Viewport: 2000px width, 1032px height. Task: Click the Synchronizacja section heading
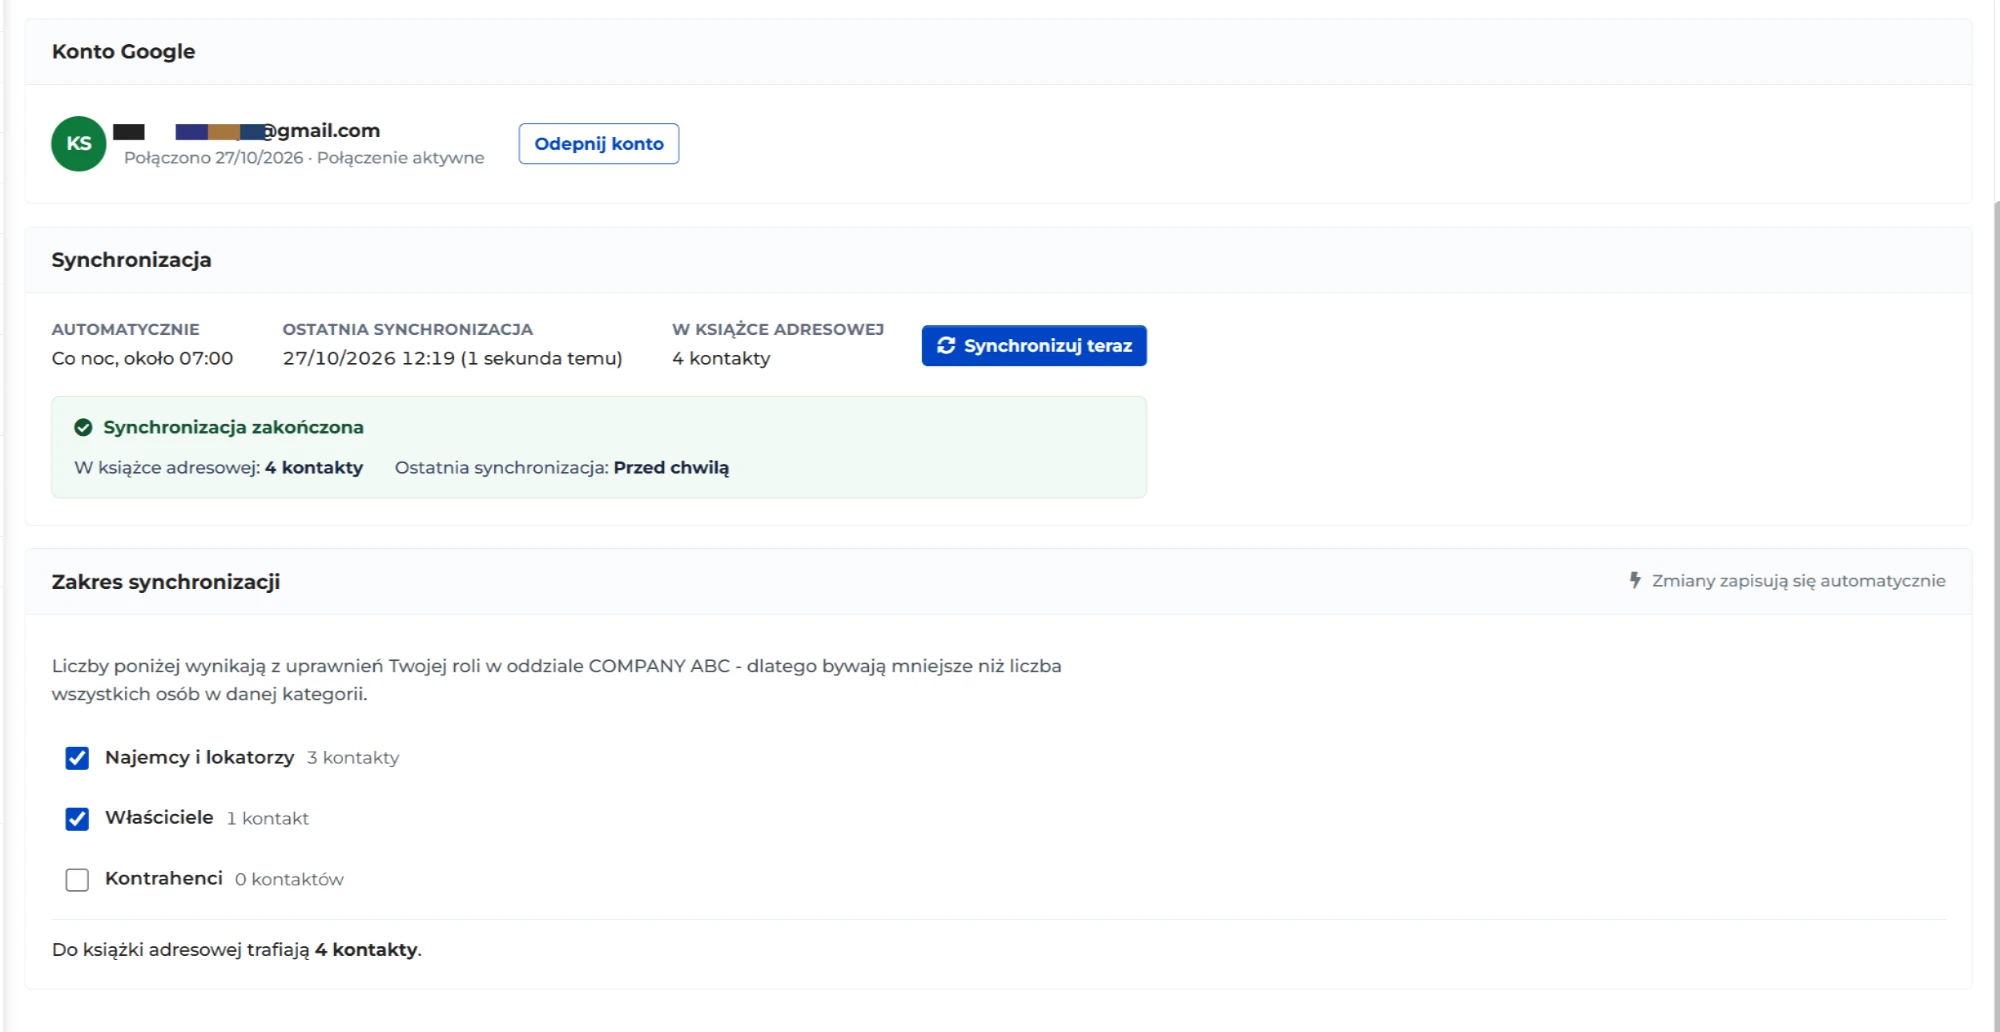tap(131, 260)
